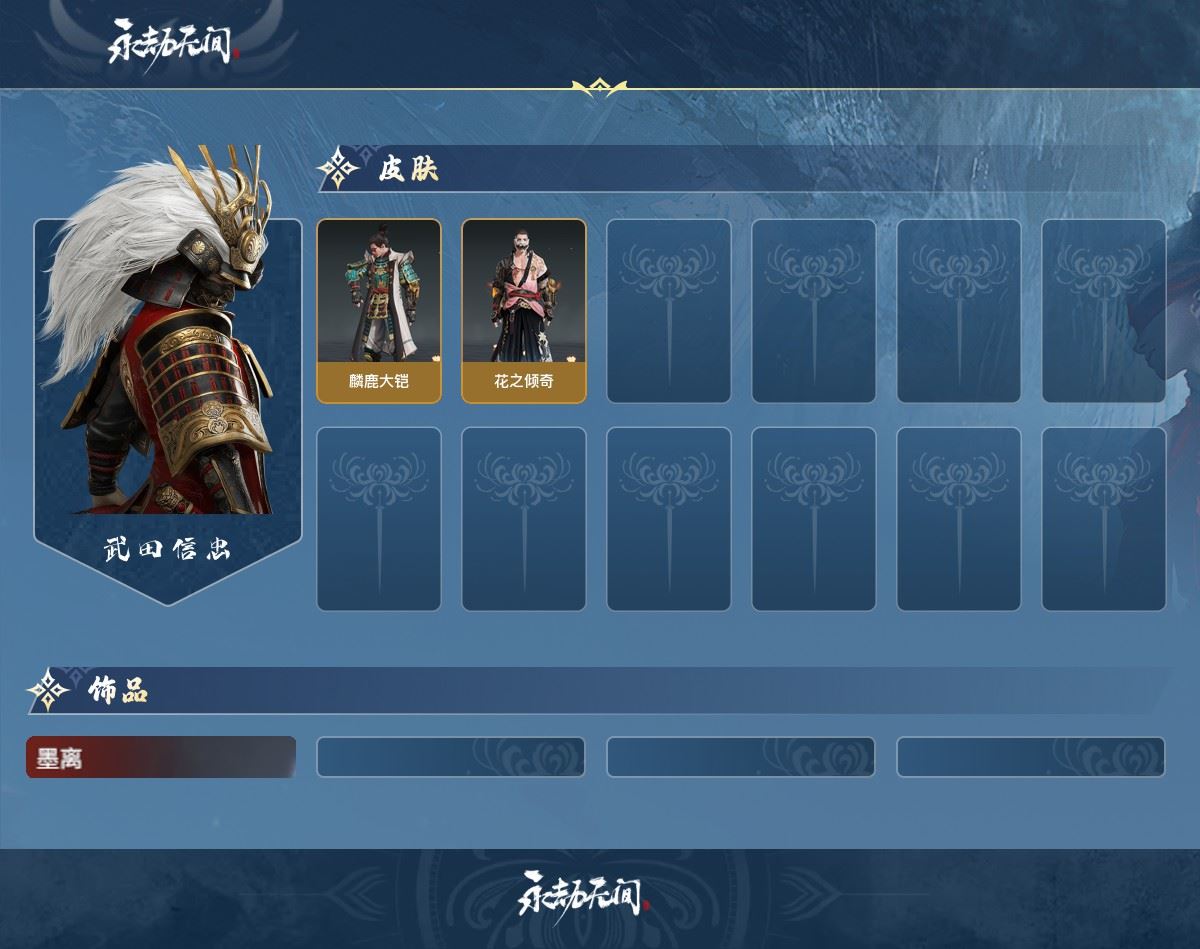Click the last empty slot in top skin row
Image resolution: width=1200 pixels, height=949 pixels.
pos(1104,311)
